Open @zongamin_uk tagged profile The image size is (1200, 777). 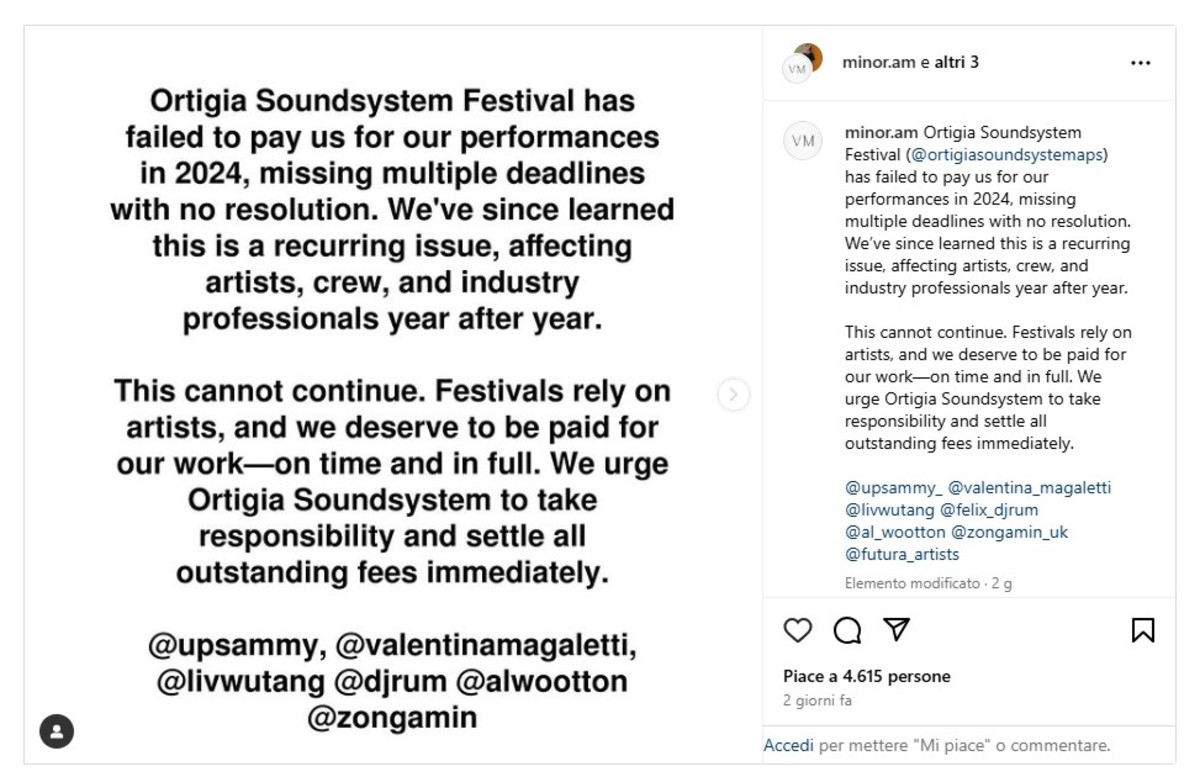1009,532
